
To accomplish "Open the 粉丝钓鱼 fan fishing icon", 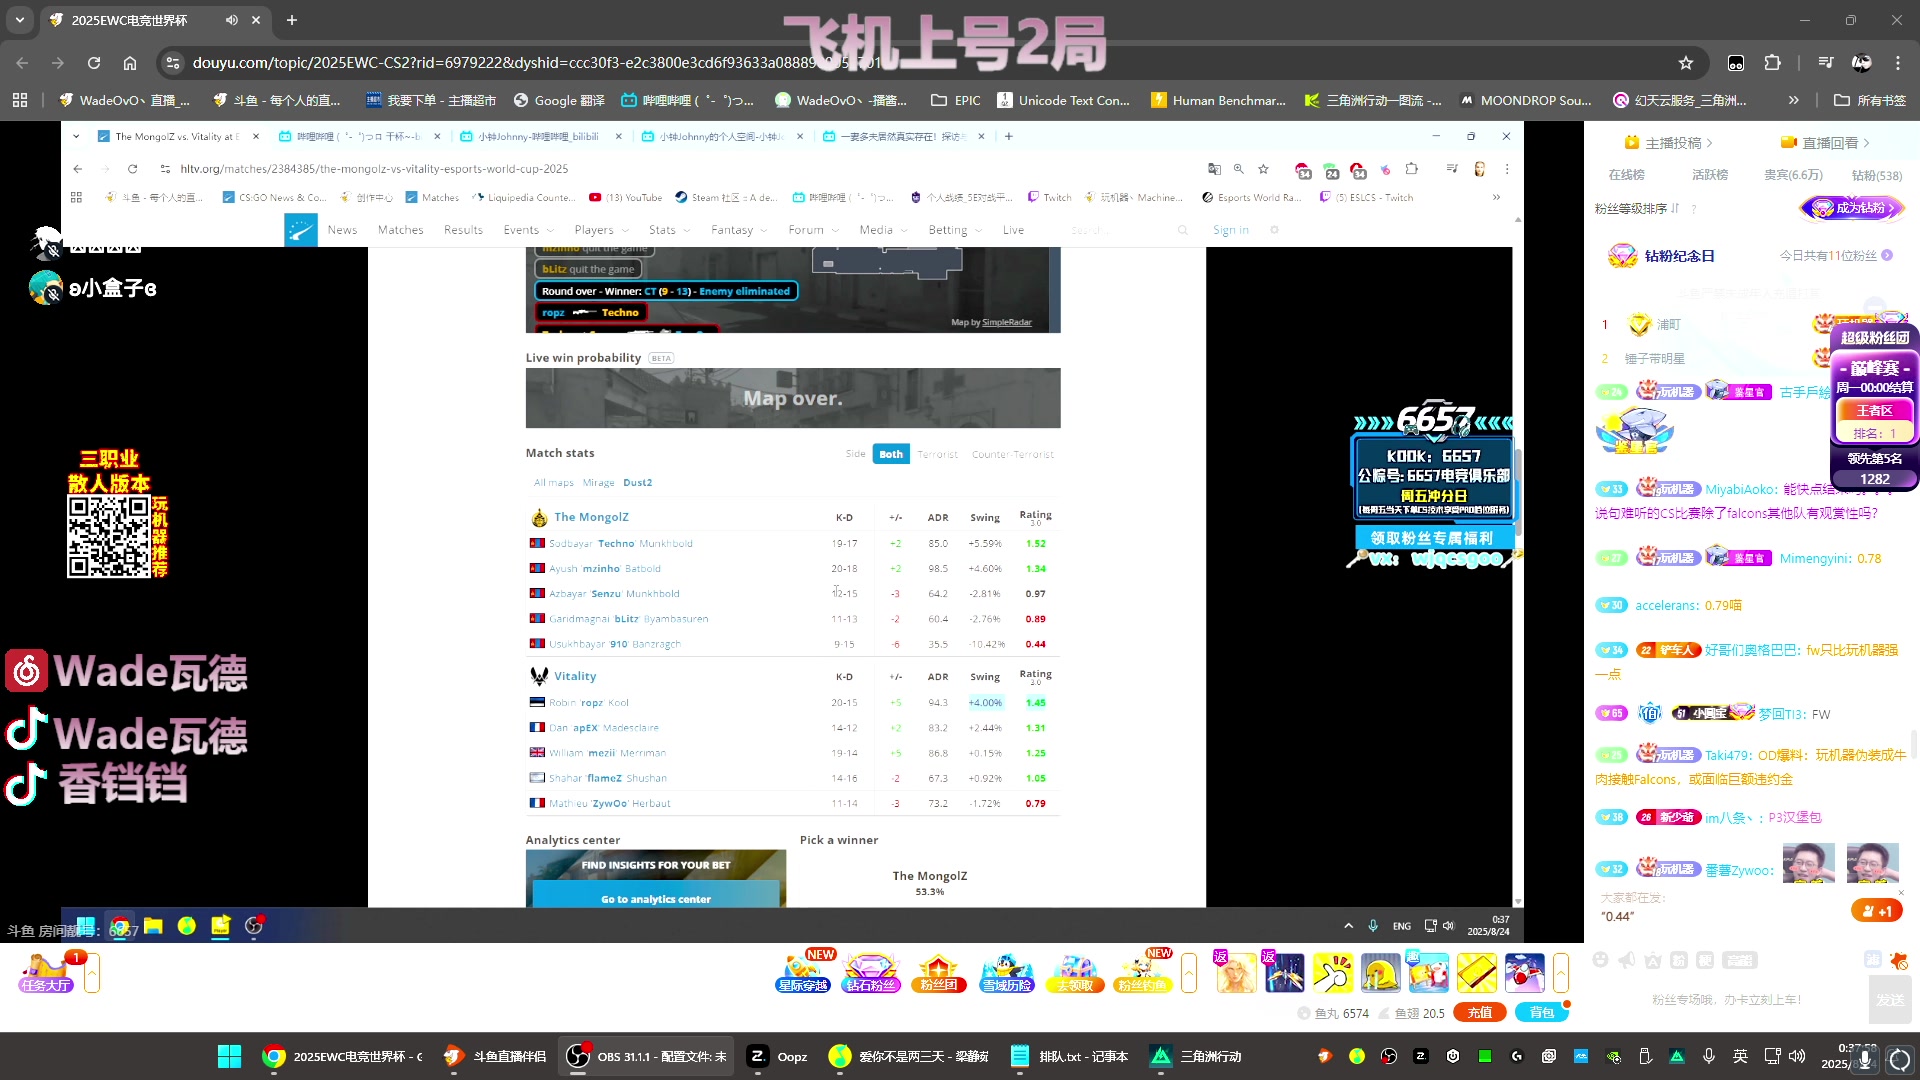I will click(x=1142, y=972).
